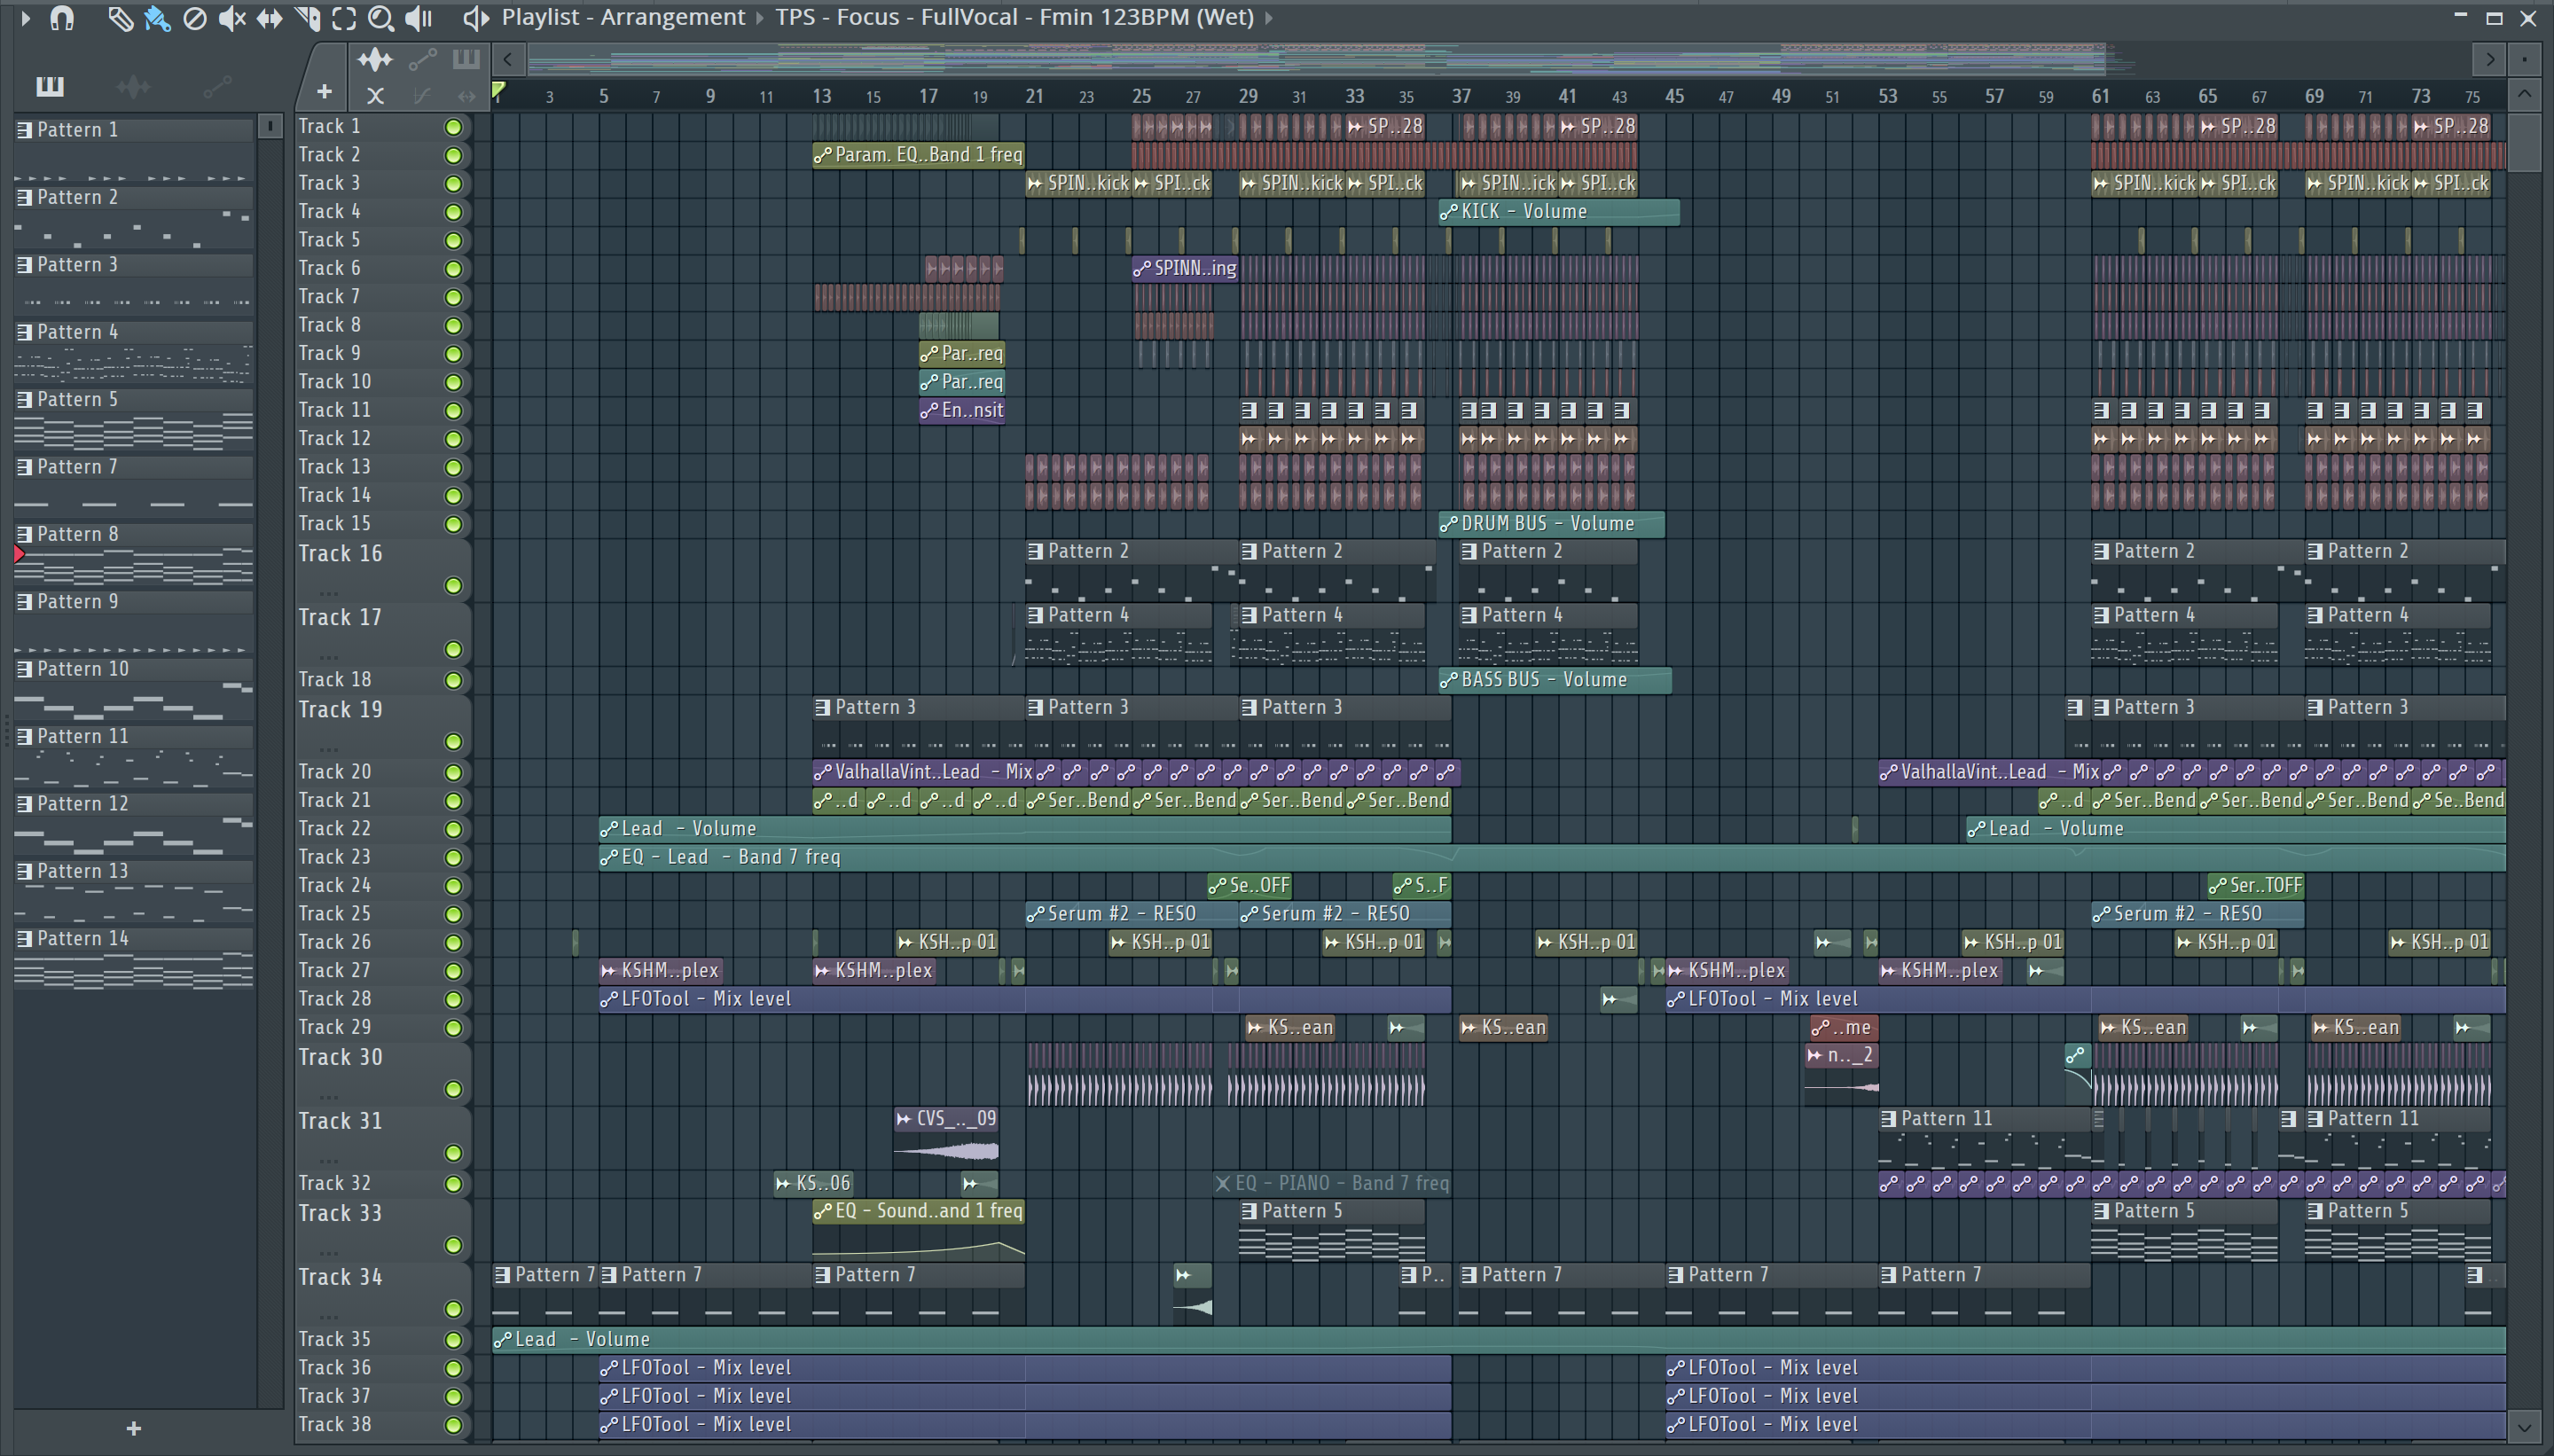This screenshot has width=2554, height=1456.
Task: Click the X crossfade icon under clip focus
Action: point(375,96)
